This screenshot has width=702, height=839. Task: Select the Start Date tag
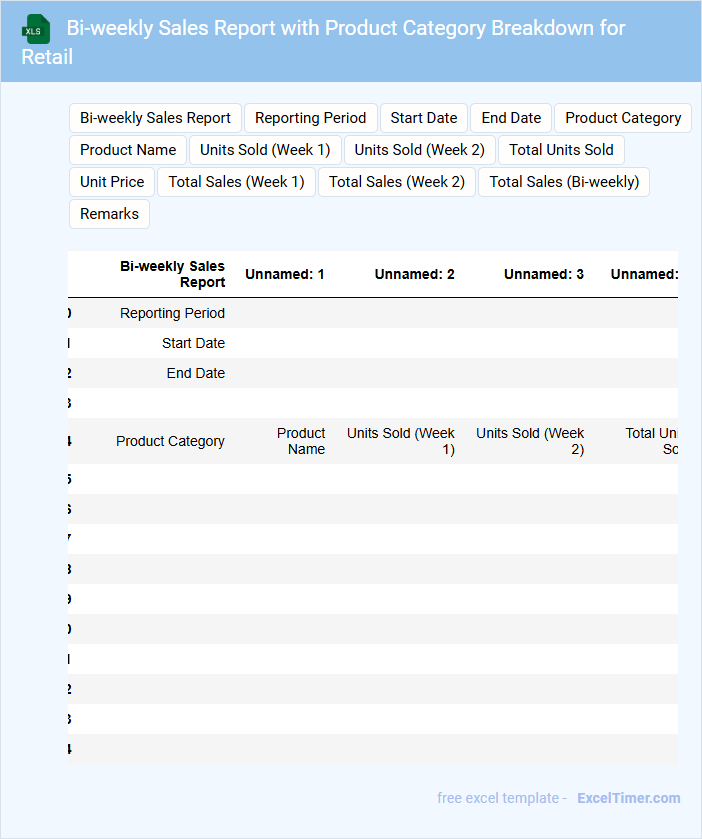coord(424,118)
